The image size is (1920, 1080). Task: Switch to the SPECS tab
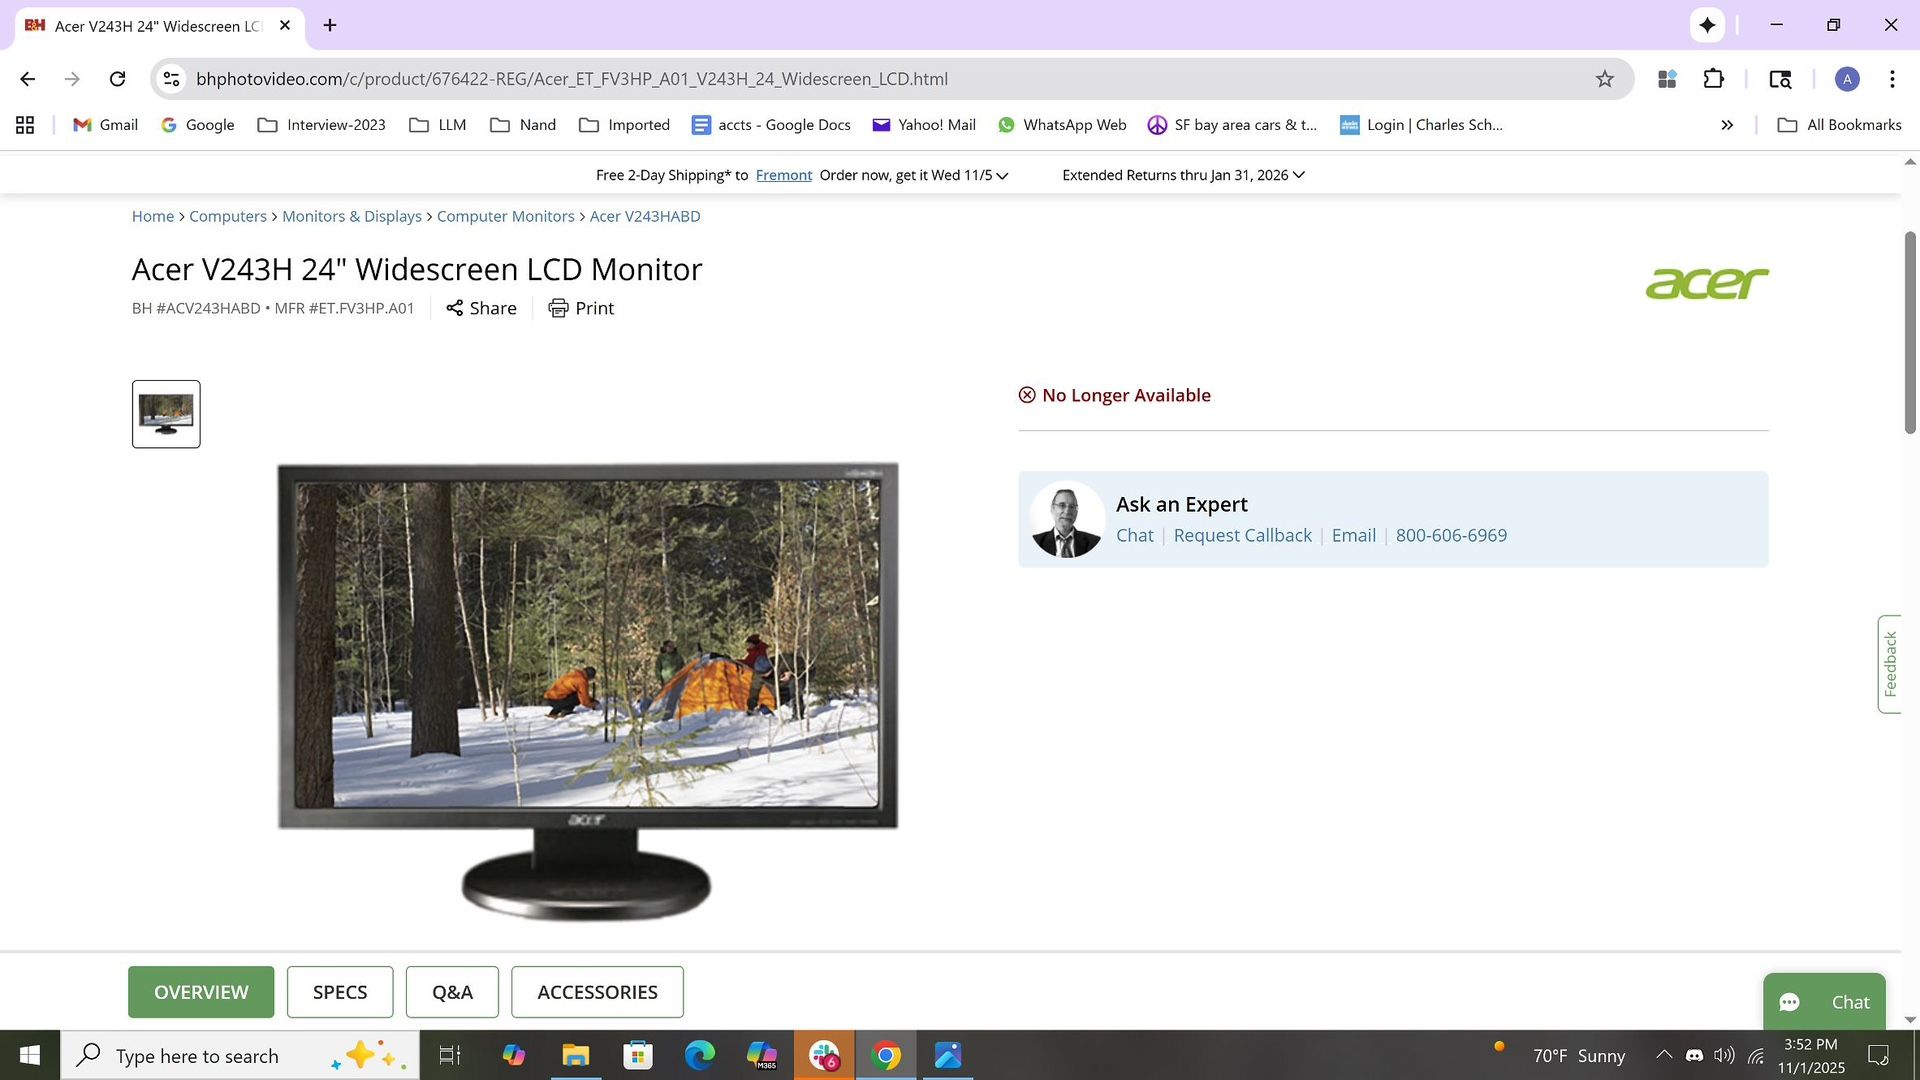tap(339, 992)
